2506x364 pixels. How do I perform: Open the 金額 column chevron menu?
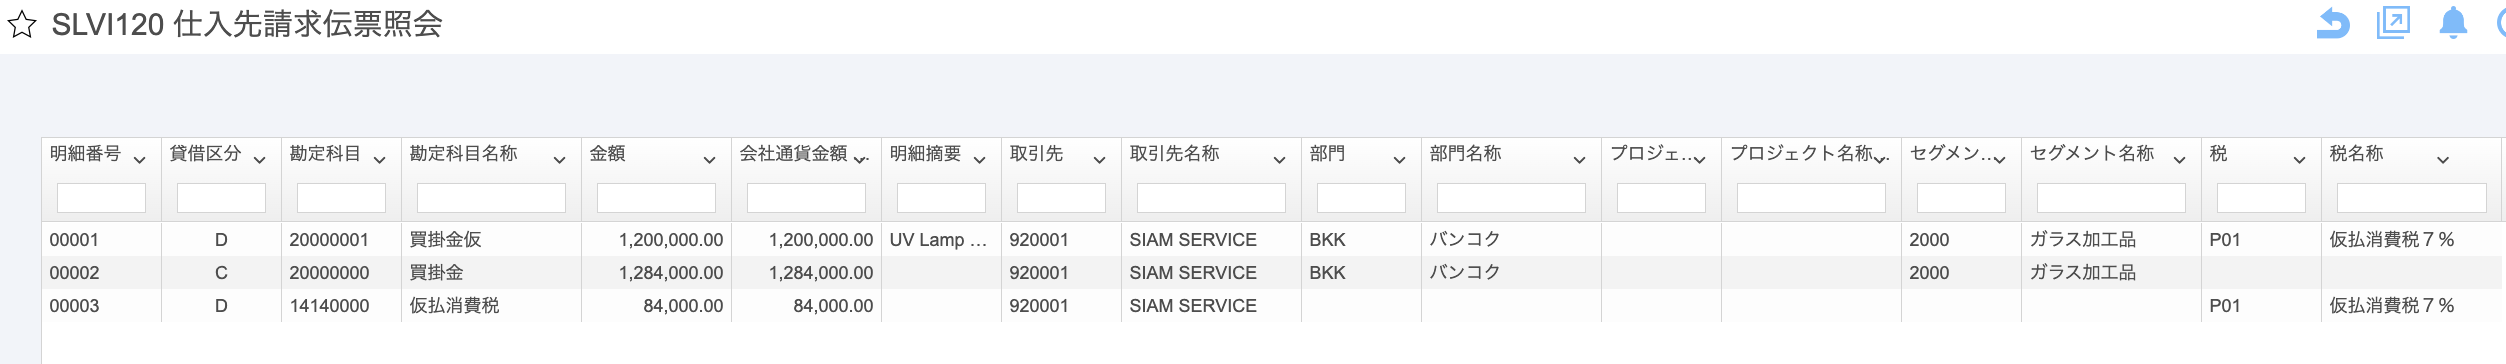(x=710, y=160)
